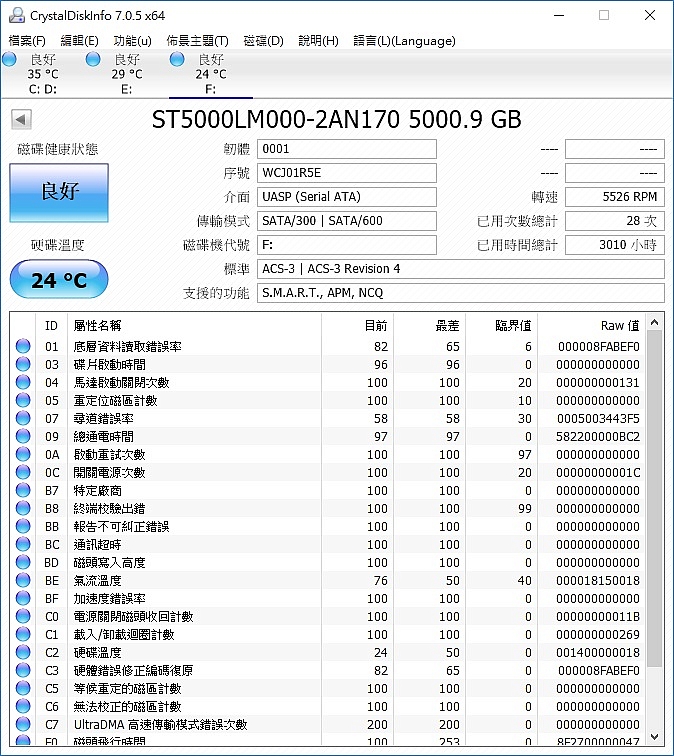Click the previous disk arrow button
Image resolution: width=674 pixels, height=756 pixels.
pos(21,119)
